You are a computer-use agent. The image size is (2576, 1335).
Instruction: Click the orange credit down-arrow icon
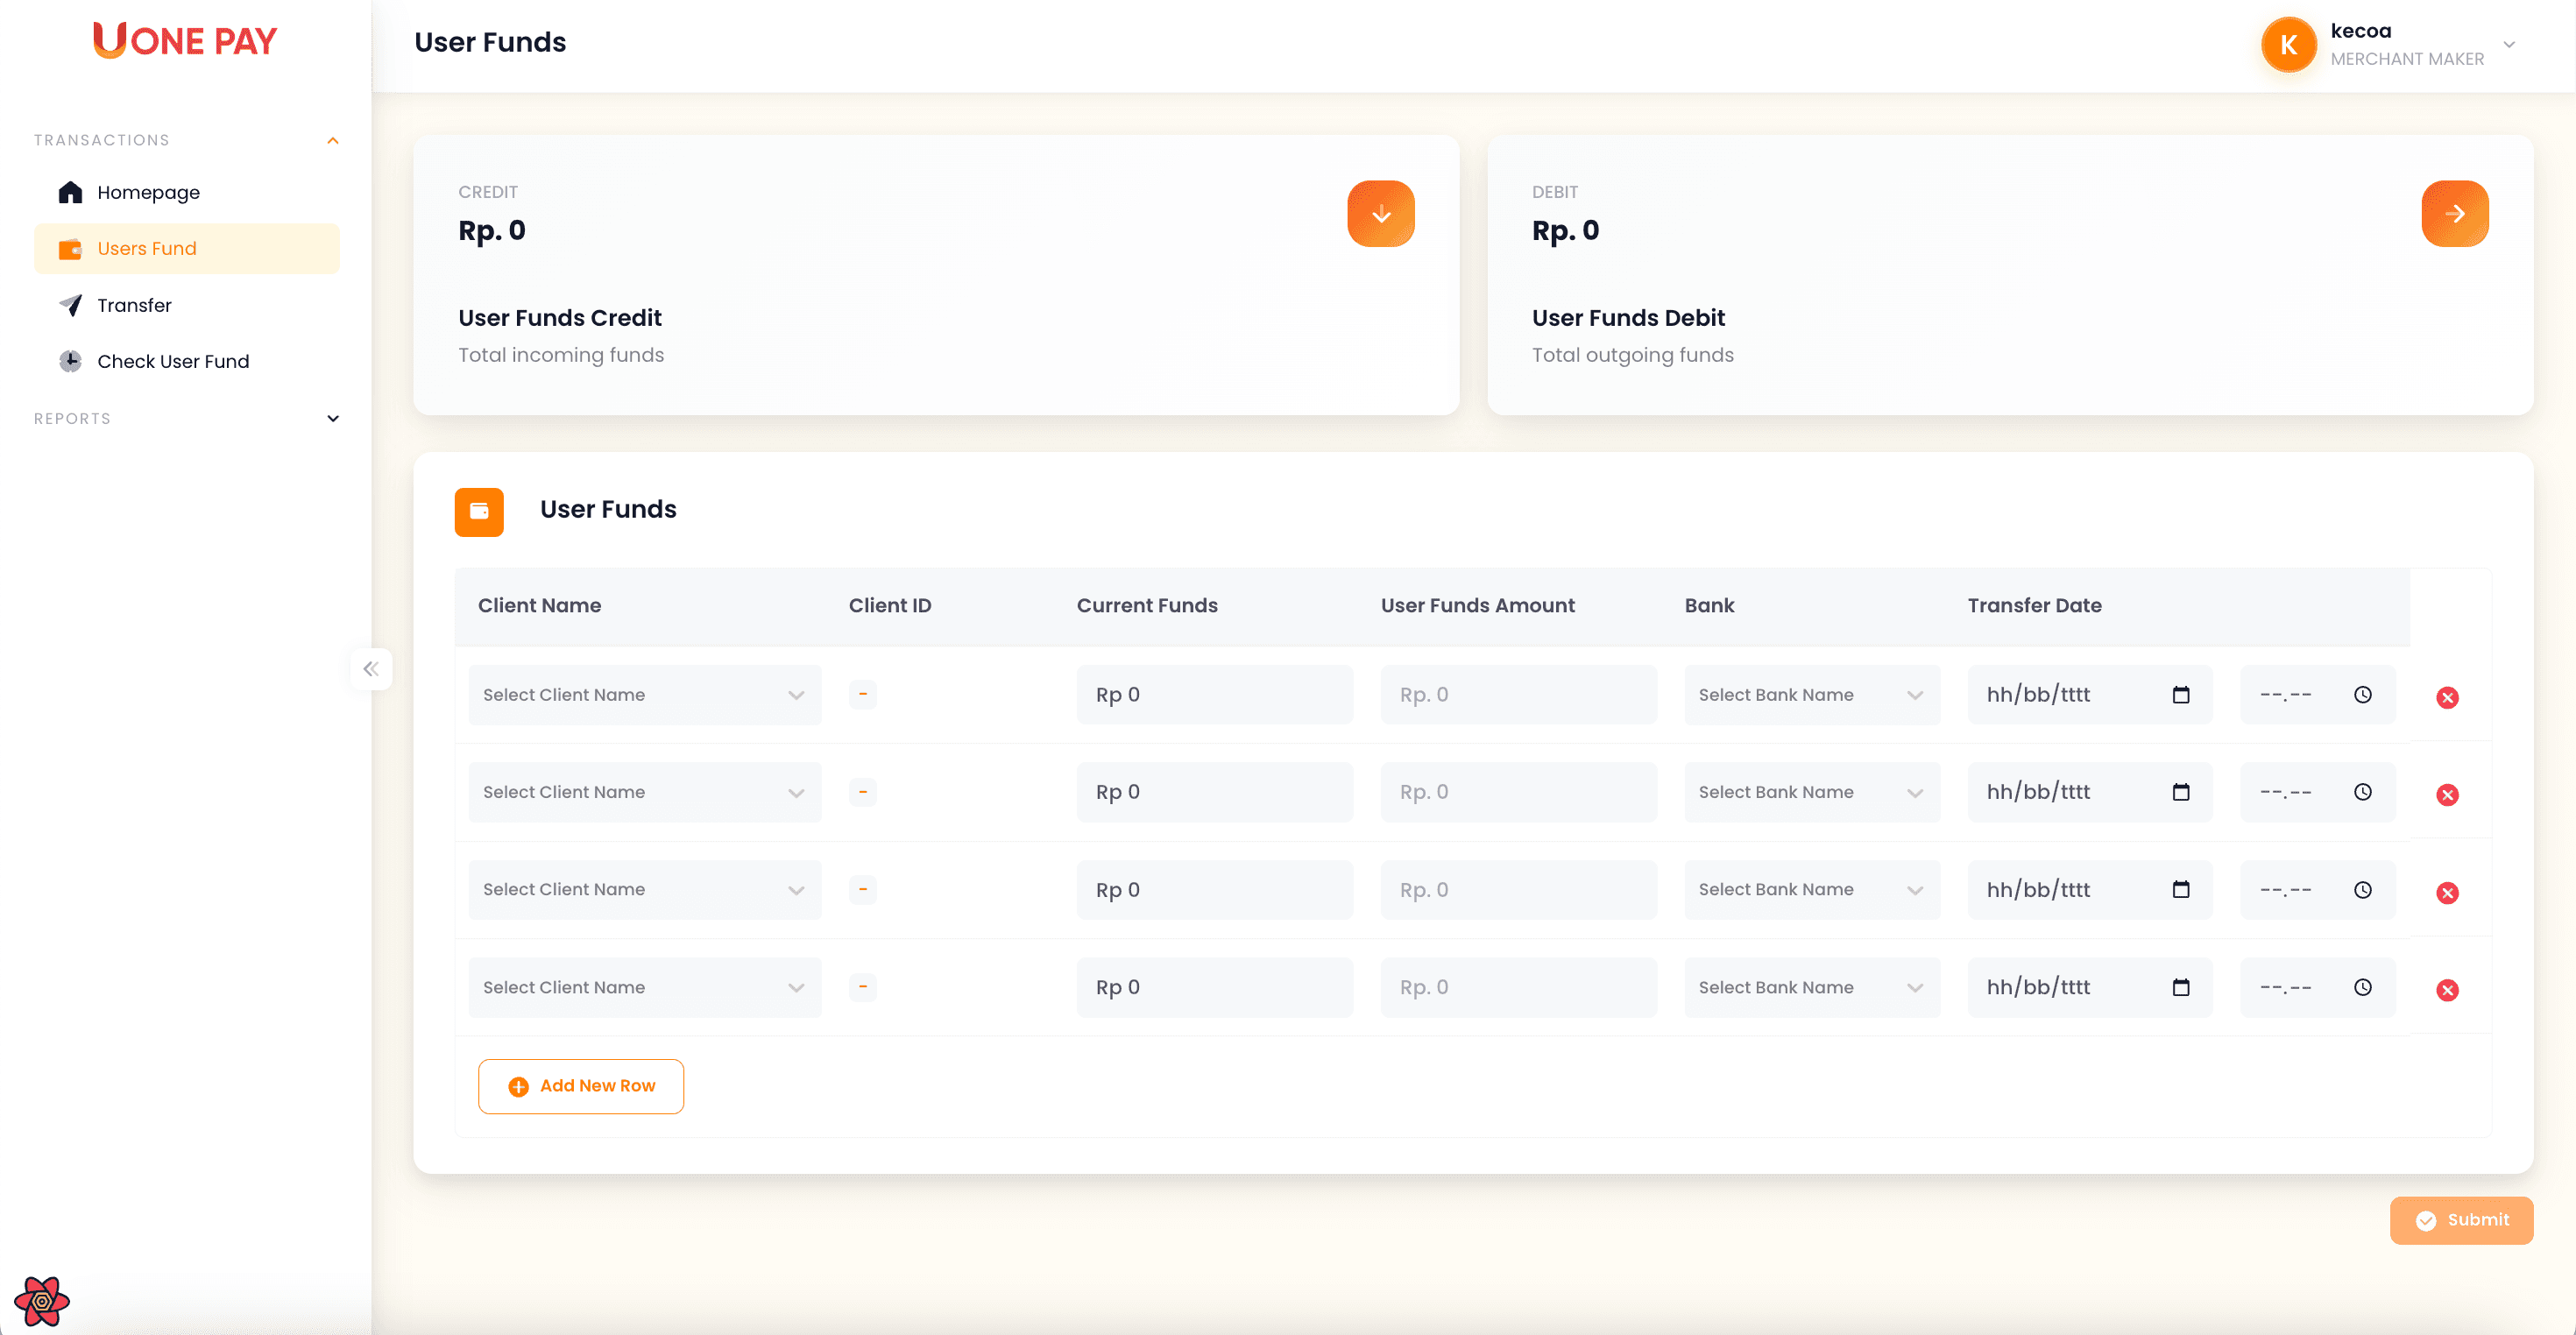[x=1380, y=214]
